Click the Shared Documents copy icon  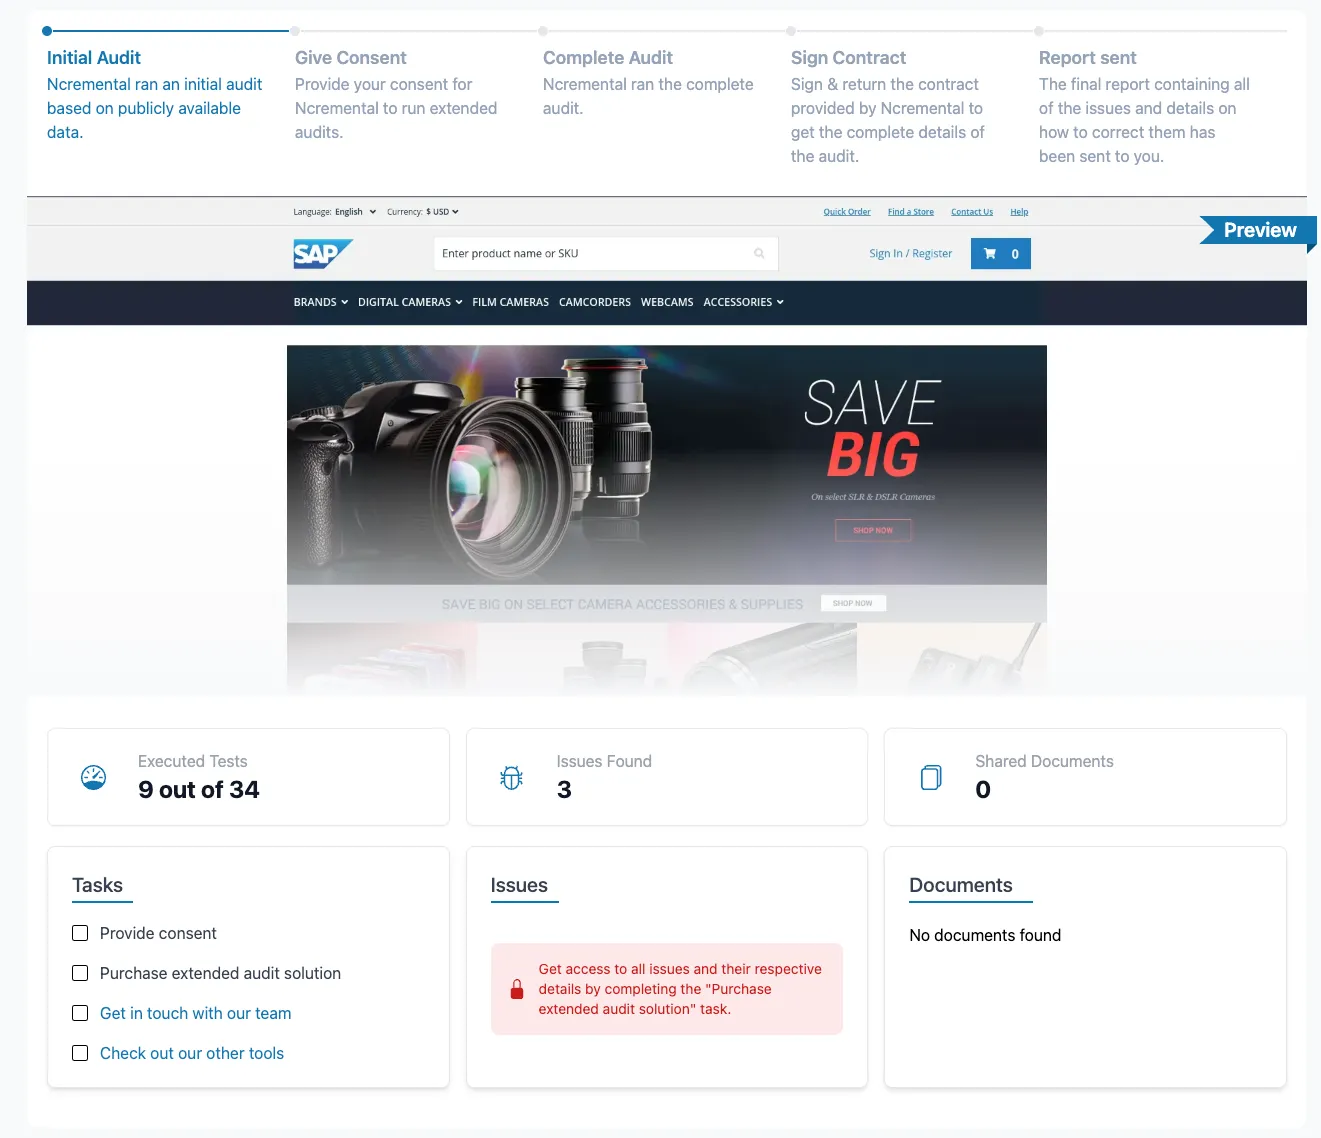tap(931, 777)
